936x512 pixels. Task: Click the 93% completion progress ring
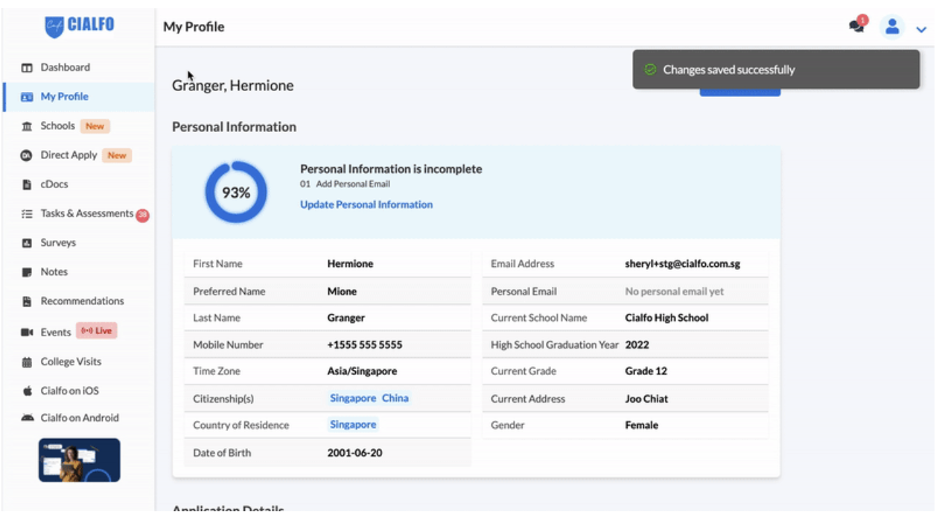pyautogui.click(x=236, y=192)
